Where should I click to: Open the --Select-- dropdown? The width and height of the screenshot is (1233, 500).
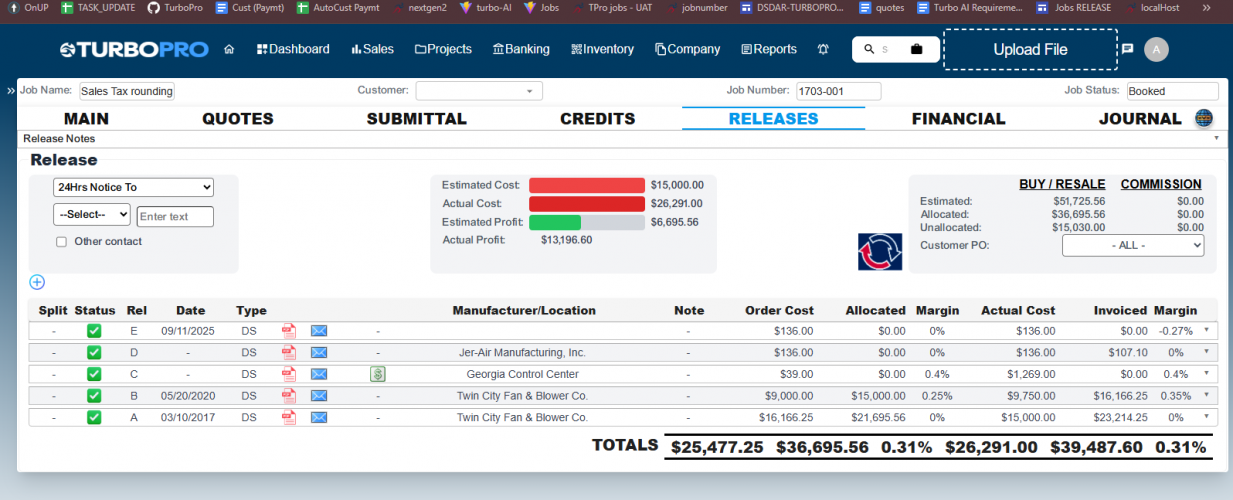[x=92, y=215]
